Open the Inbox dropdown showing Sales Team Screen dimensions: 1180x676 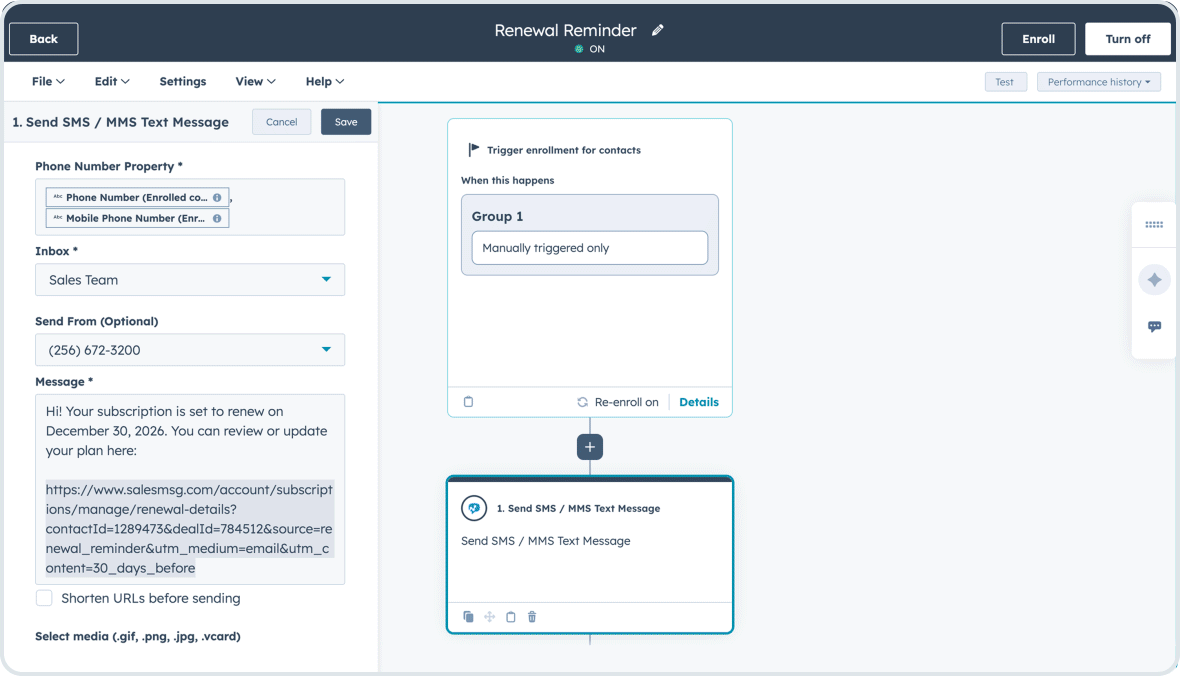coord(190,280)
